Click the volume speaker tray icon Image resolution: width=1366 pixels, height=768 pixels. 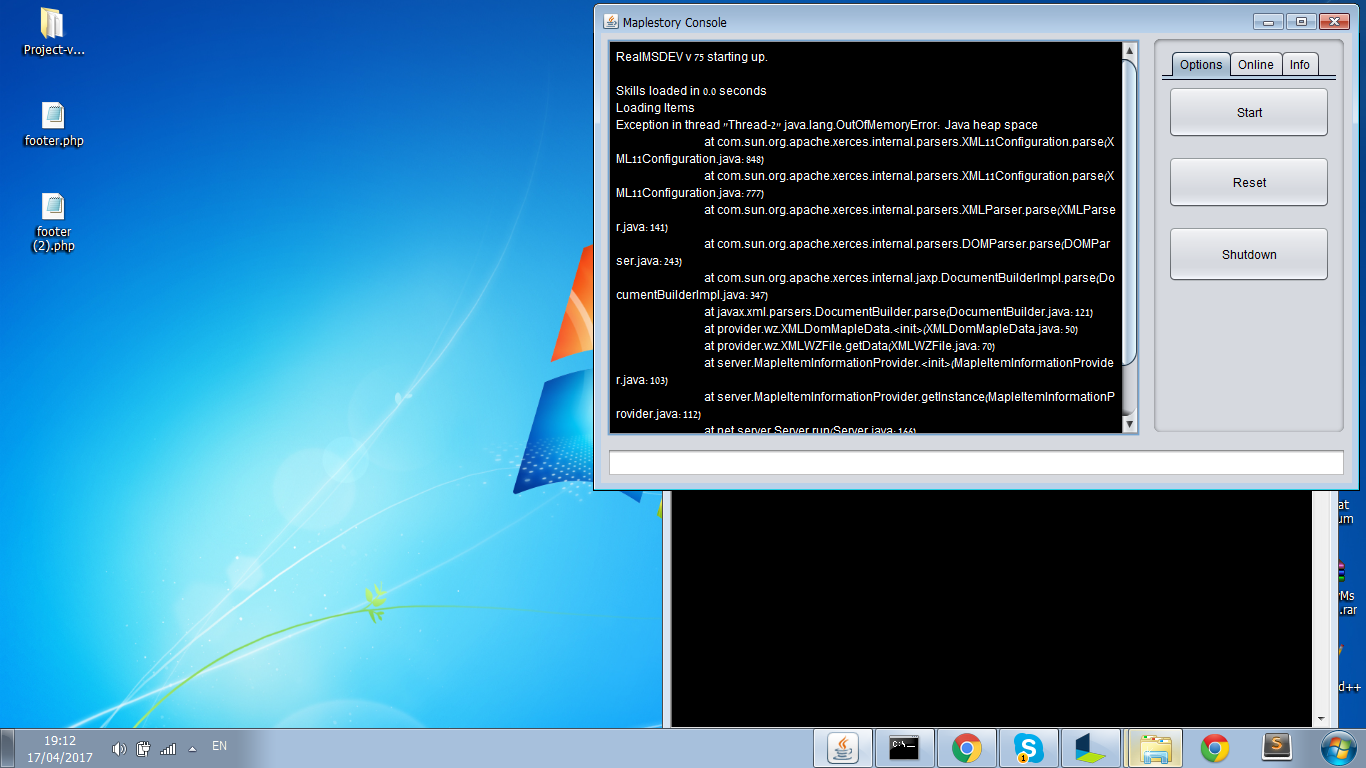119,748
